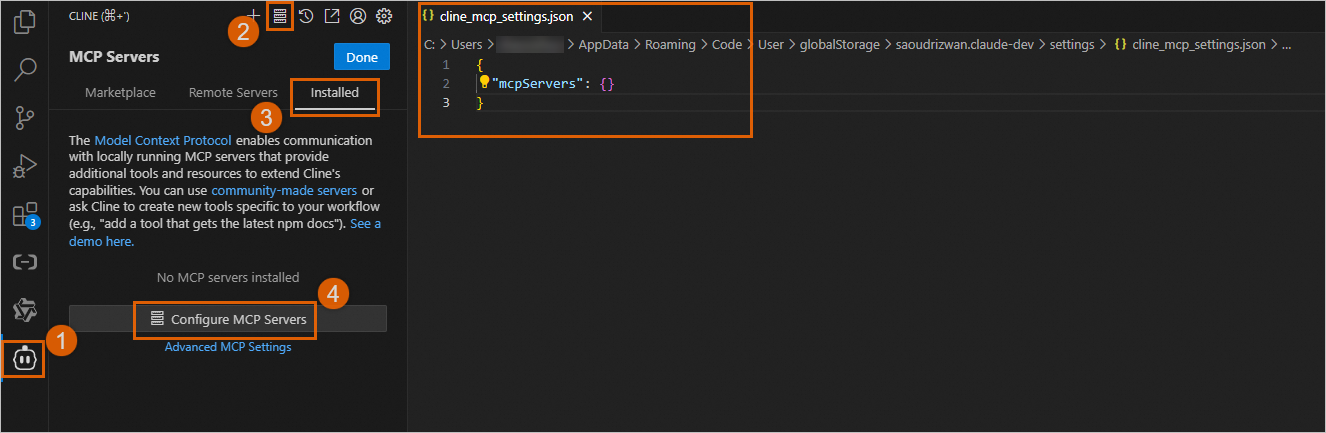Open the Model Context Protocol link
Screen dimensions: 1326x433
163,140
